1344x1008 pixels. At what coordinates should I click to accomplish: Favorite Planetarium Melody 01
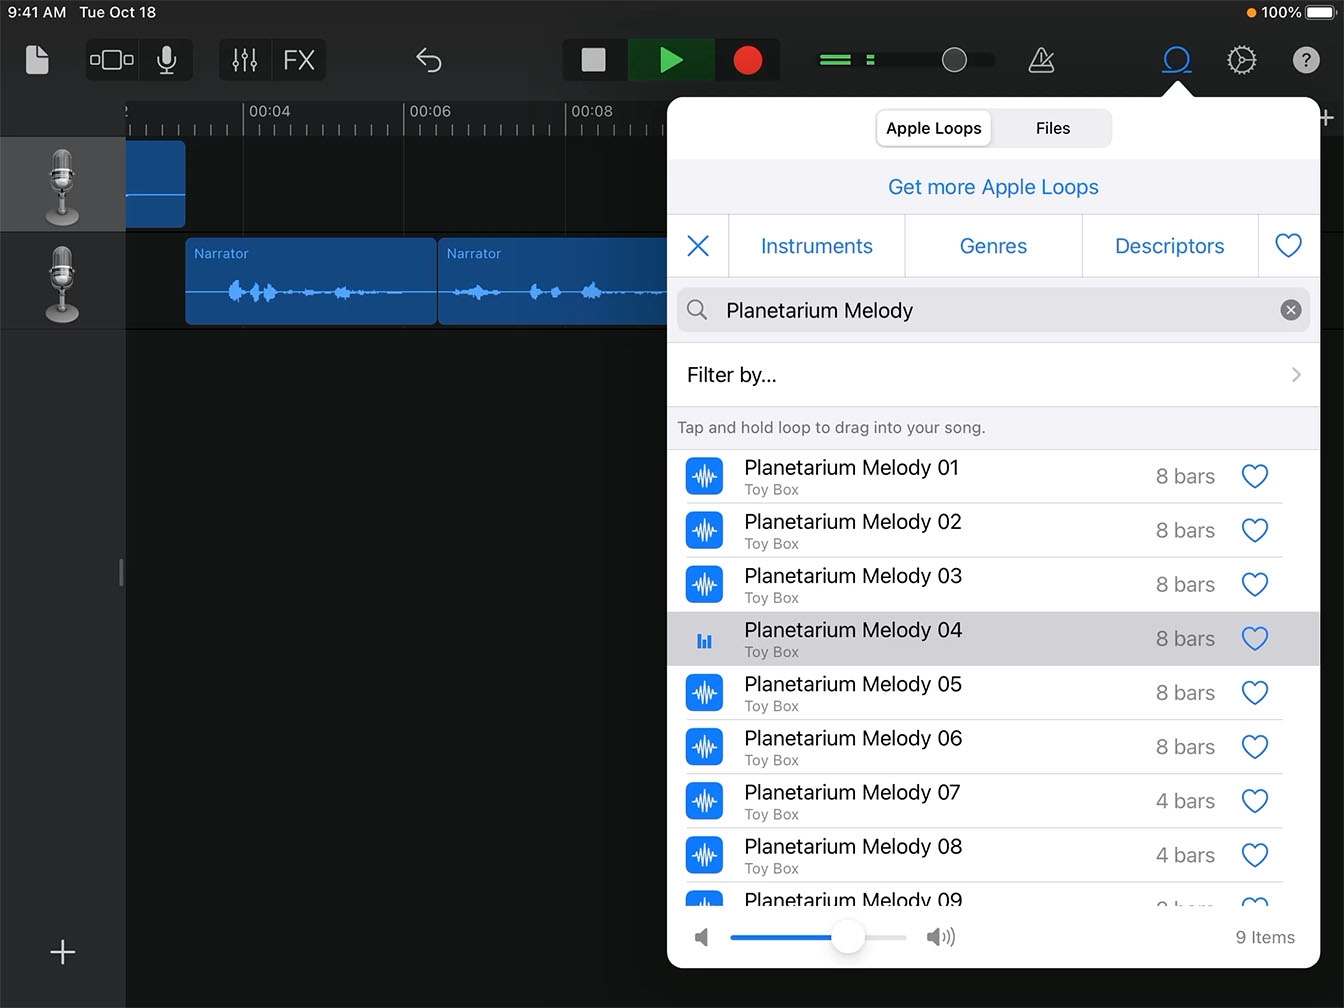[1254, 476]
